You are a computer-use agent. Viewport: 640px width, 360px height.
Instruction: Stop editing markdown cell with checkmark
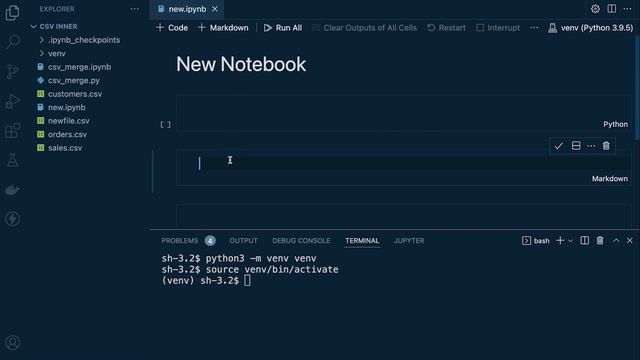(558, 146)
